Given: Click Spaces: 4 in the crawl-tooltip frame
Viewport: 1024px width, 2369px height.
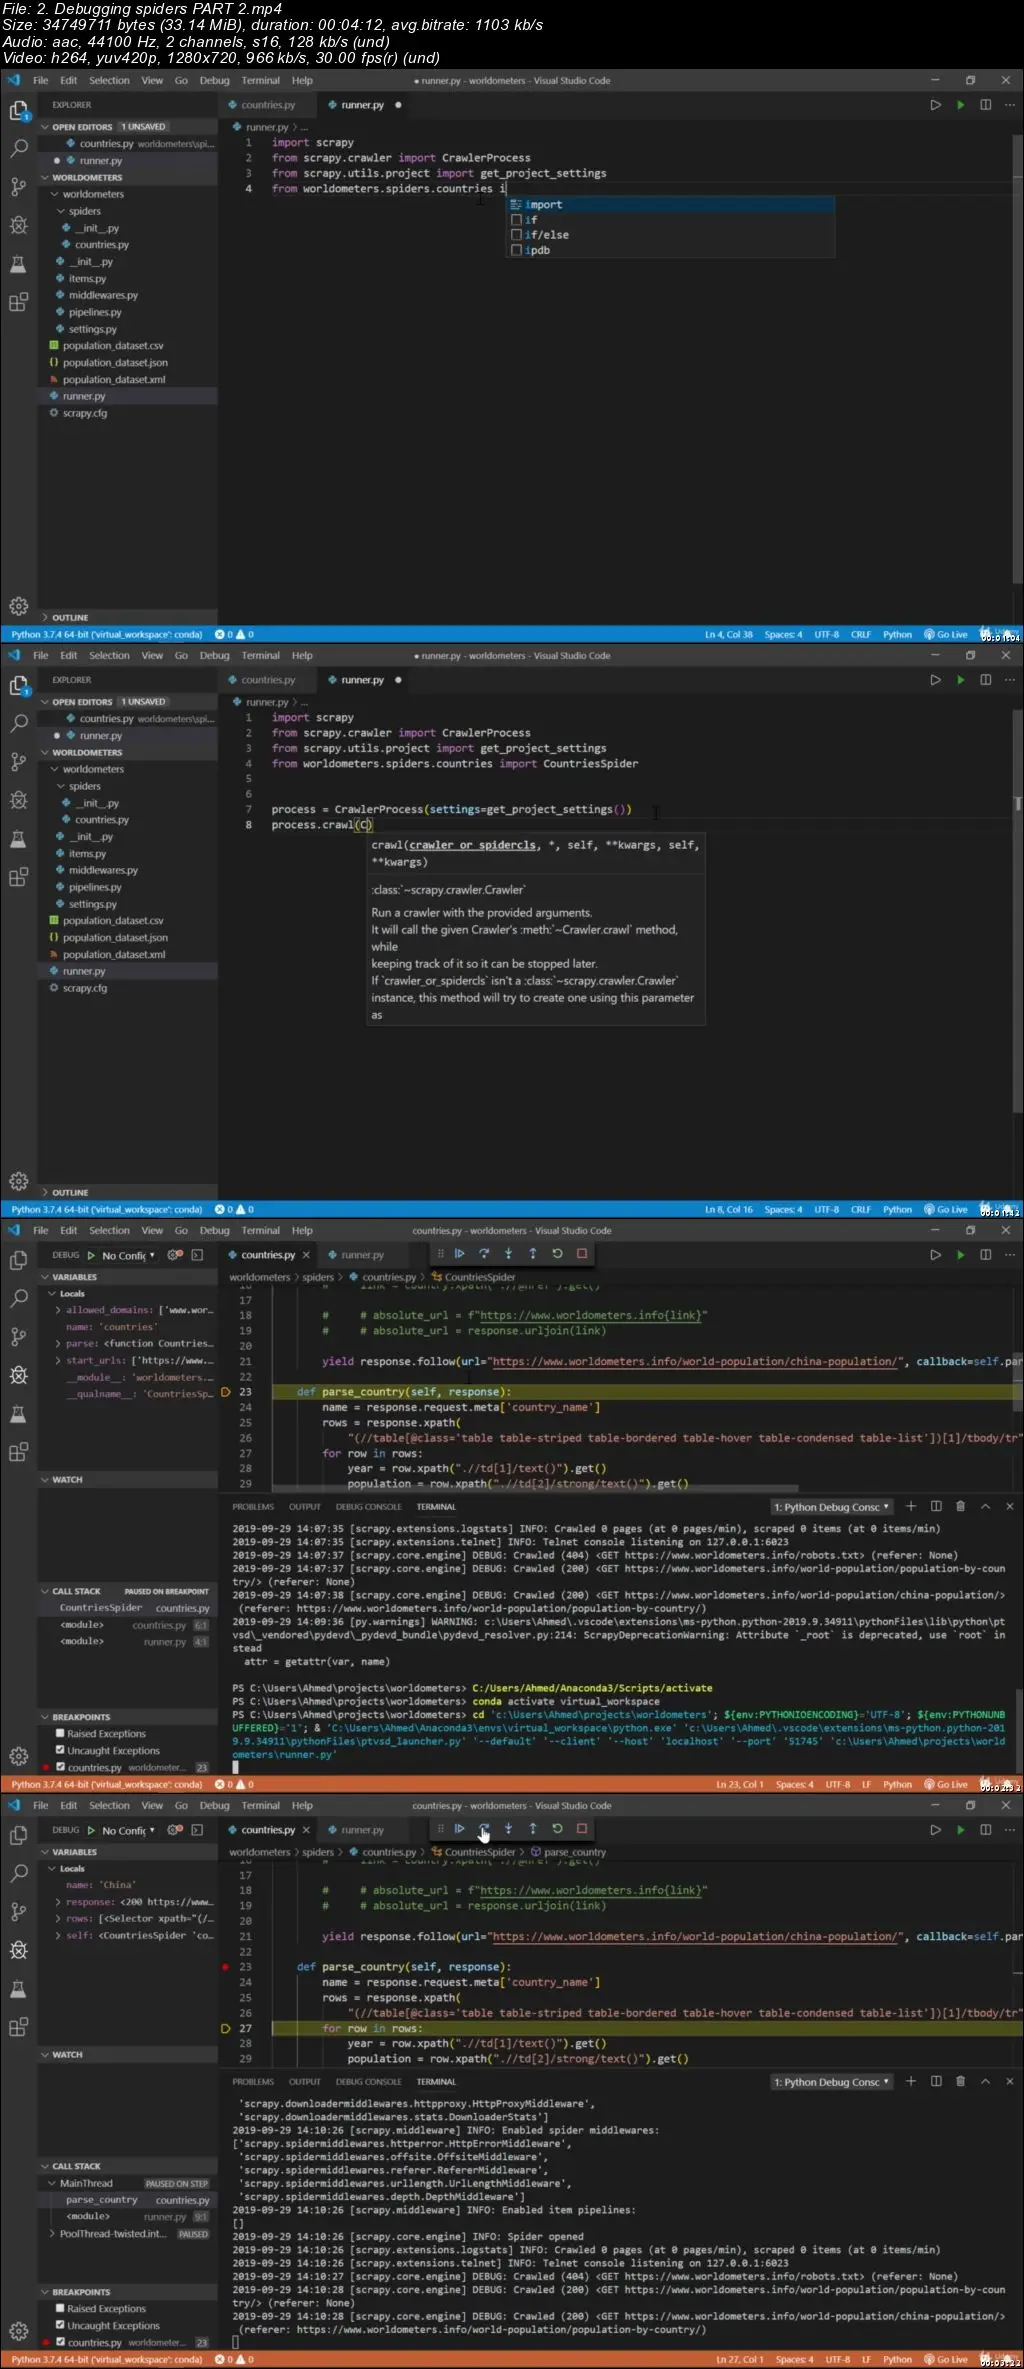Looking at the screenshot, I should tap(783, 1210).
